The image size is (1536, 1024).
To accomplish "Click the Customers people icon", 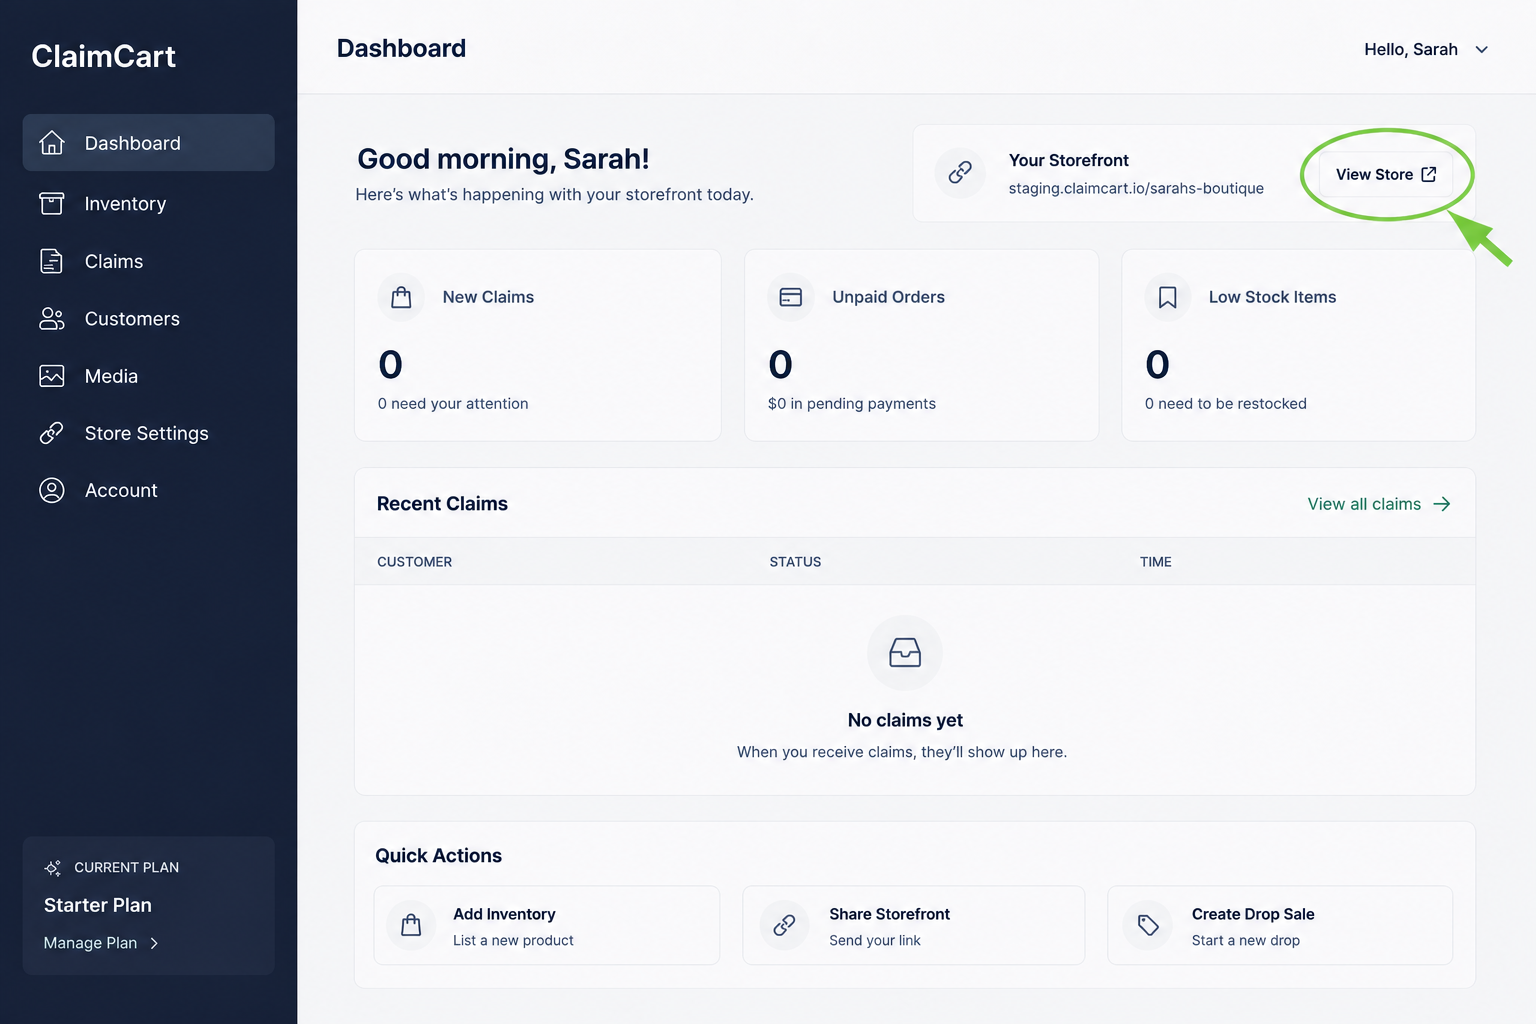I will pos(52,319).
